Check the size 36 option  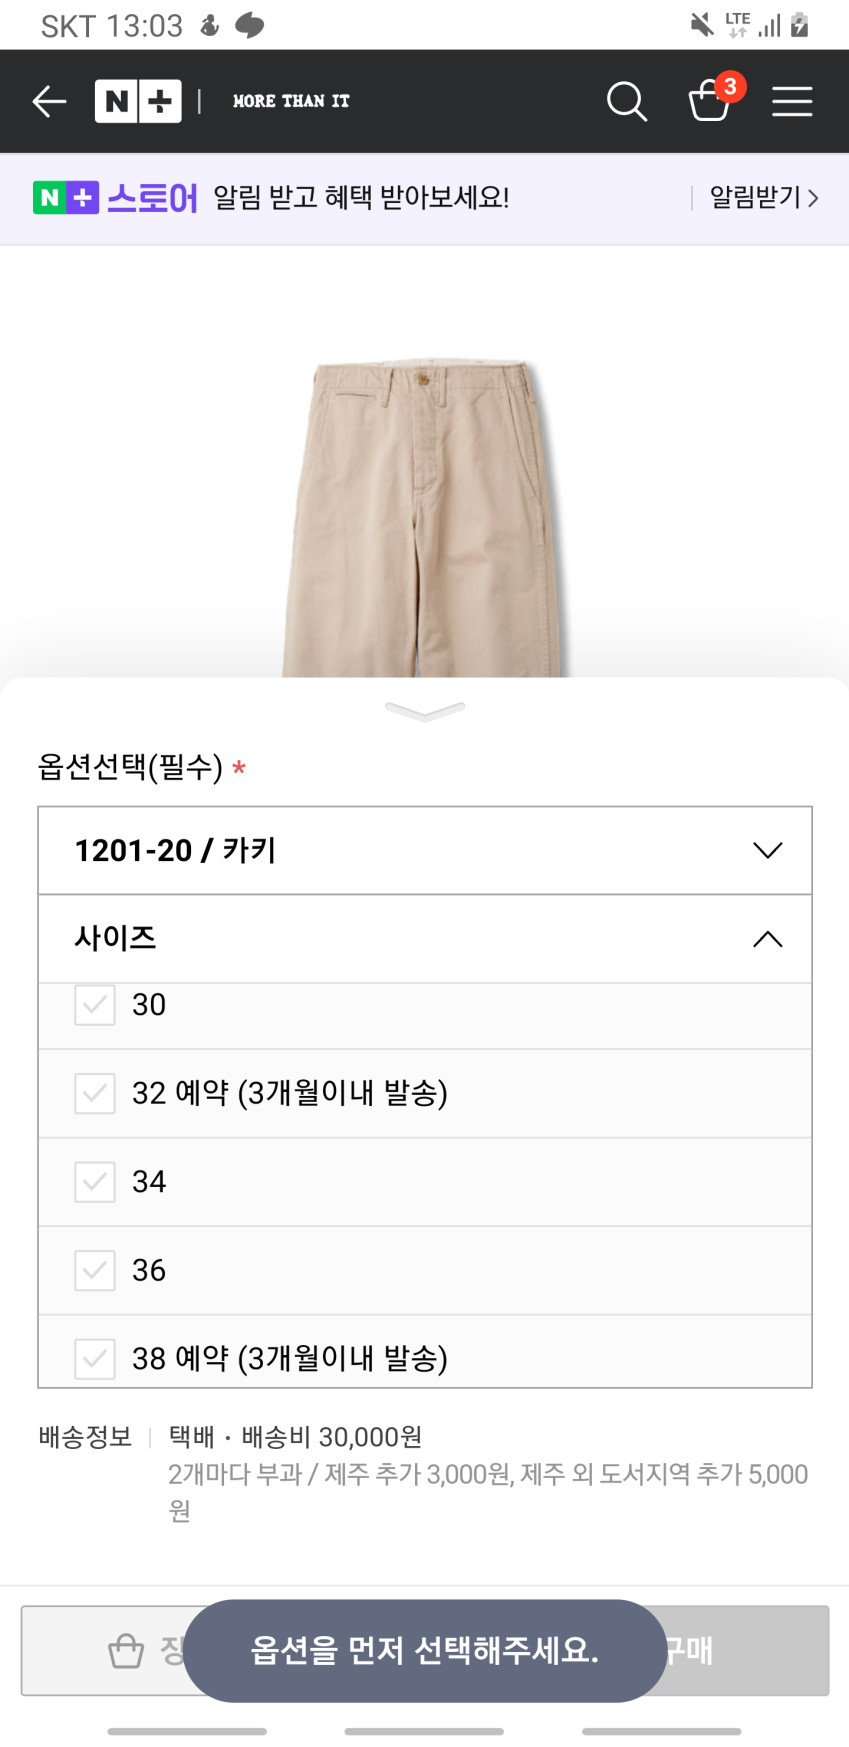click(x=95, y=1270)
